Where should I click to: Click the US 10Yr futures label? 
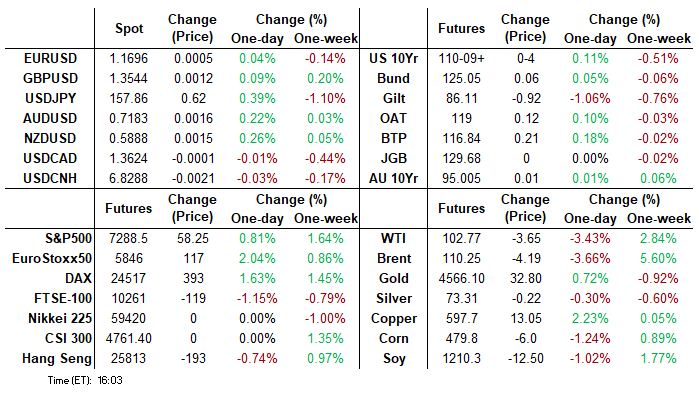[x=394, y=58]
